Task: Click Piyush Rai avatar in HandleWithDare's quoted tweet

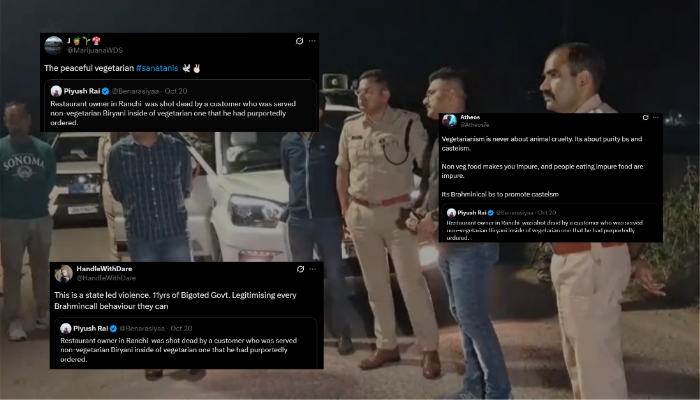Action: [66, 328]
